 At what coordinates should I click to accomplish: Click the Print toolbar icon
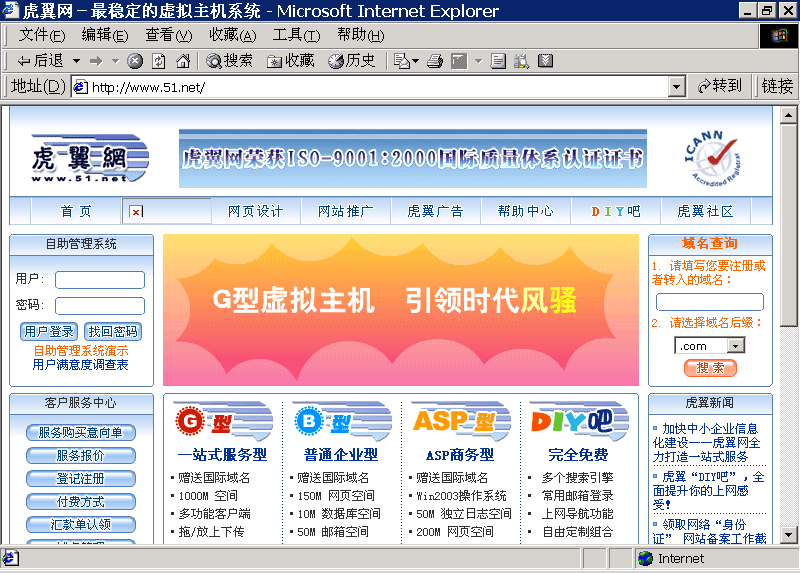tap(435, 62)
